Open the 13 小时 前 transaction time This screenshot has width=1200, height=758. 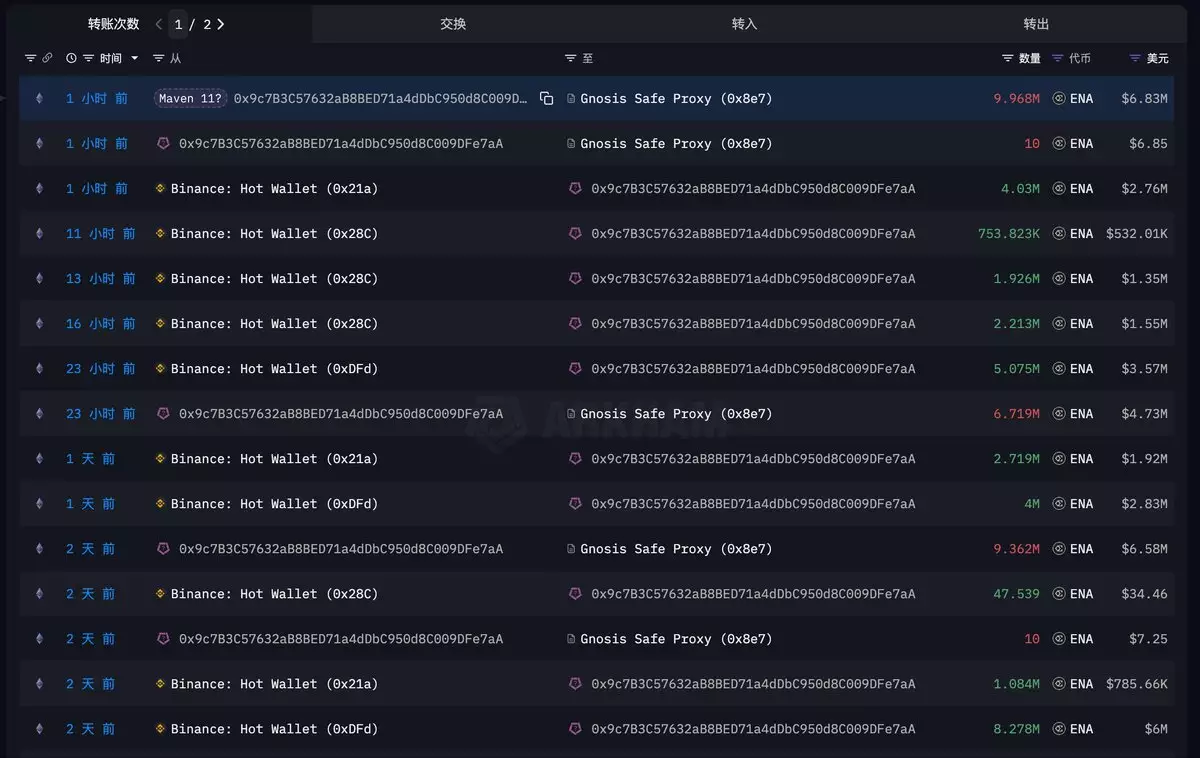[x=100, y=278]
